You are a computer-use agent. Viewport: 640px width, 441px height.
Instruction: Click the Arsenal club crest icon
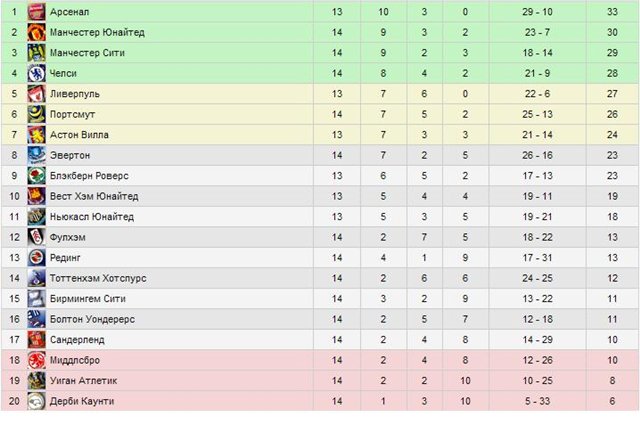pyautogui.click(x=36, y=12)
